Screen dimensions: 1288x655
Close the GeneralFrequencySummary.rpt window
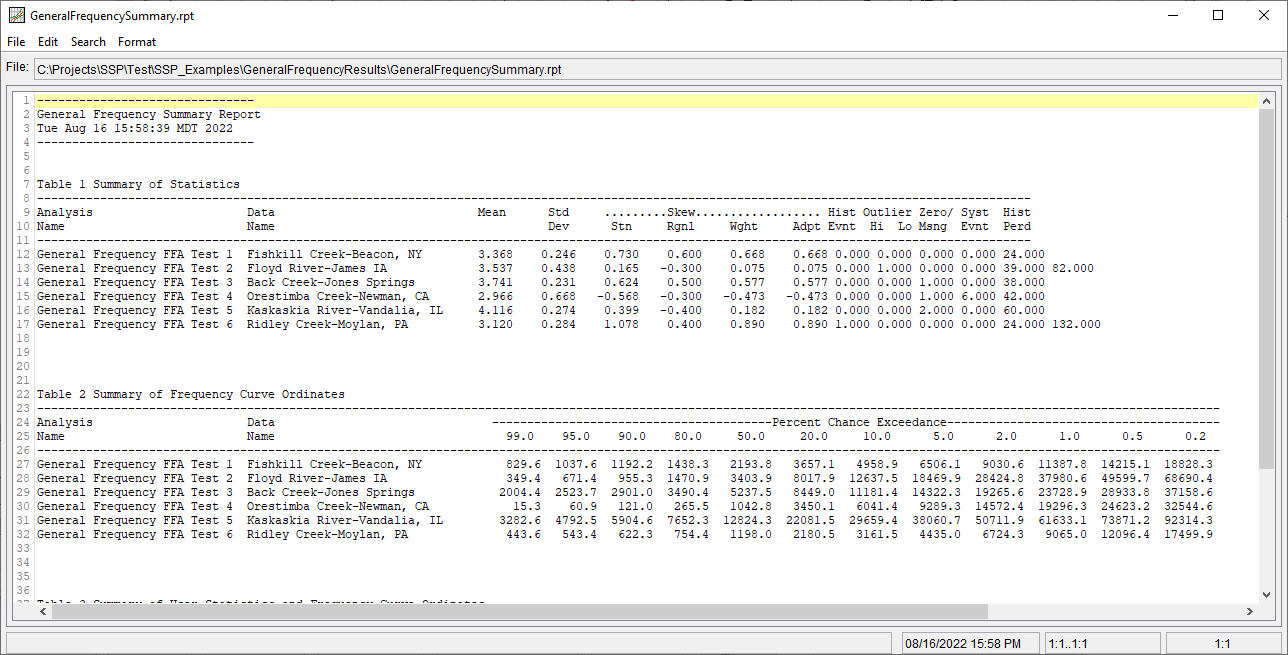1263,15
